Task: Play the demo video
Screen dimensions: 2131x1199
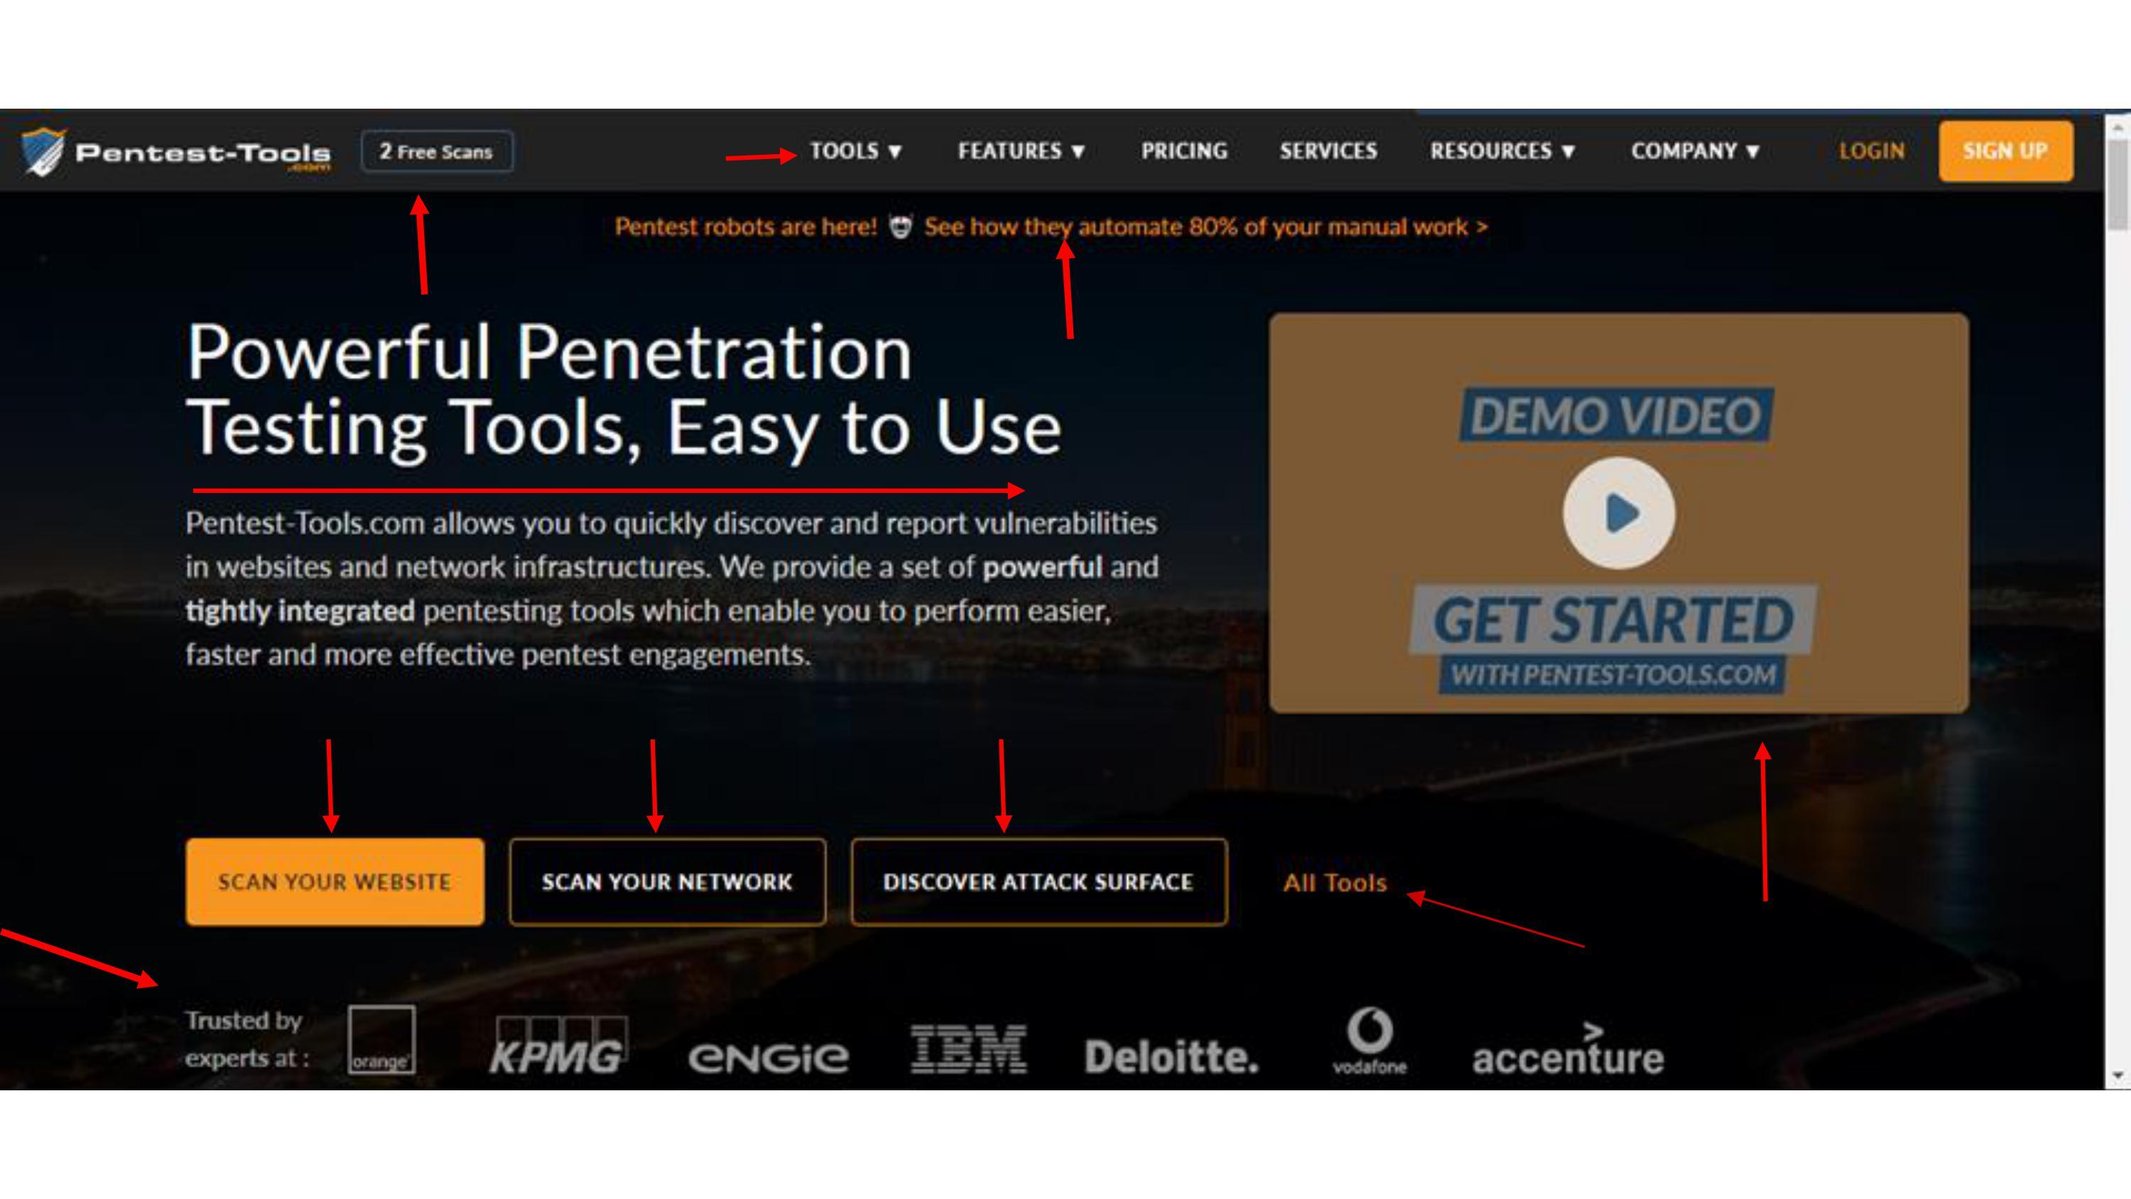Action: [1618, 513]
